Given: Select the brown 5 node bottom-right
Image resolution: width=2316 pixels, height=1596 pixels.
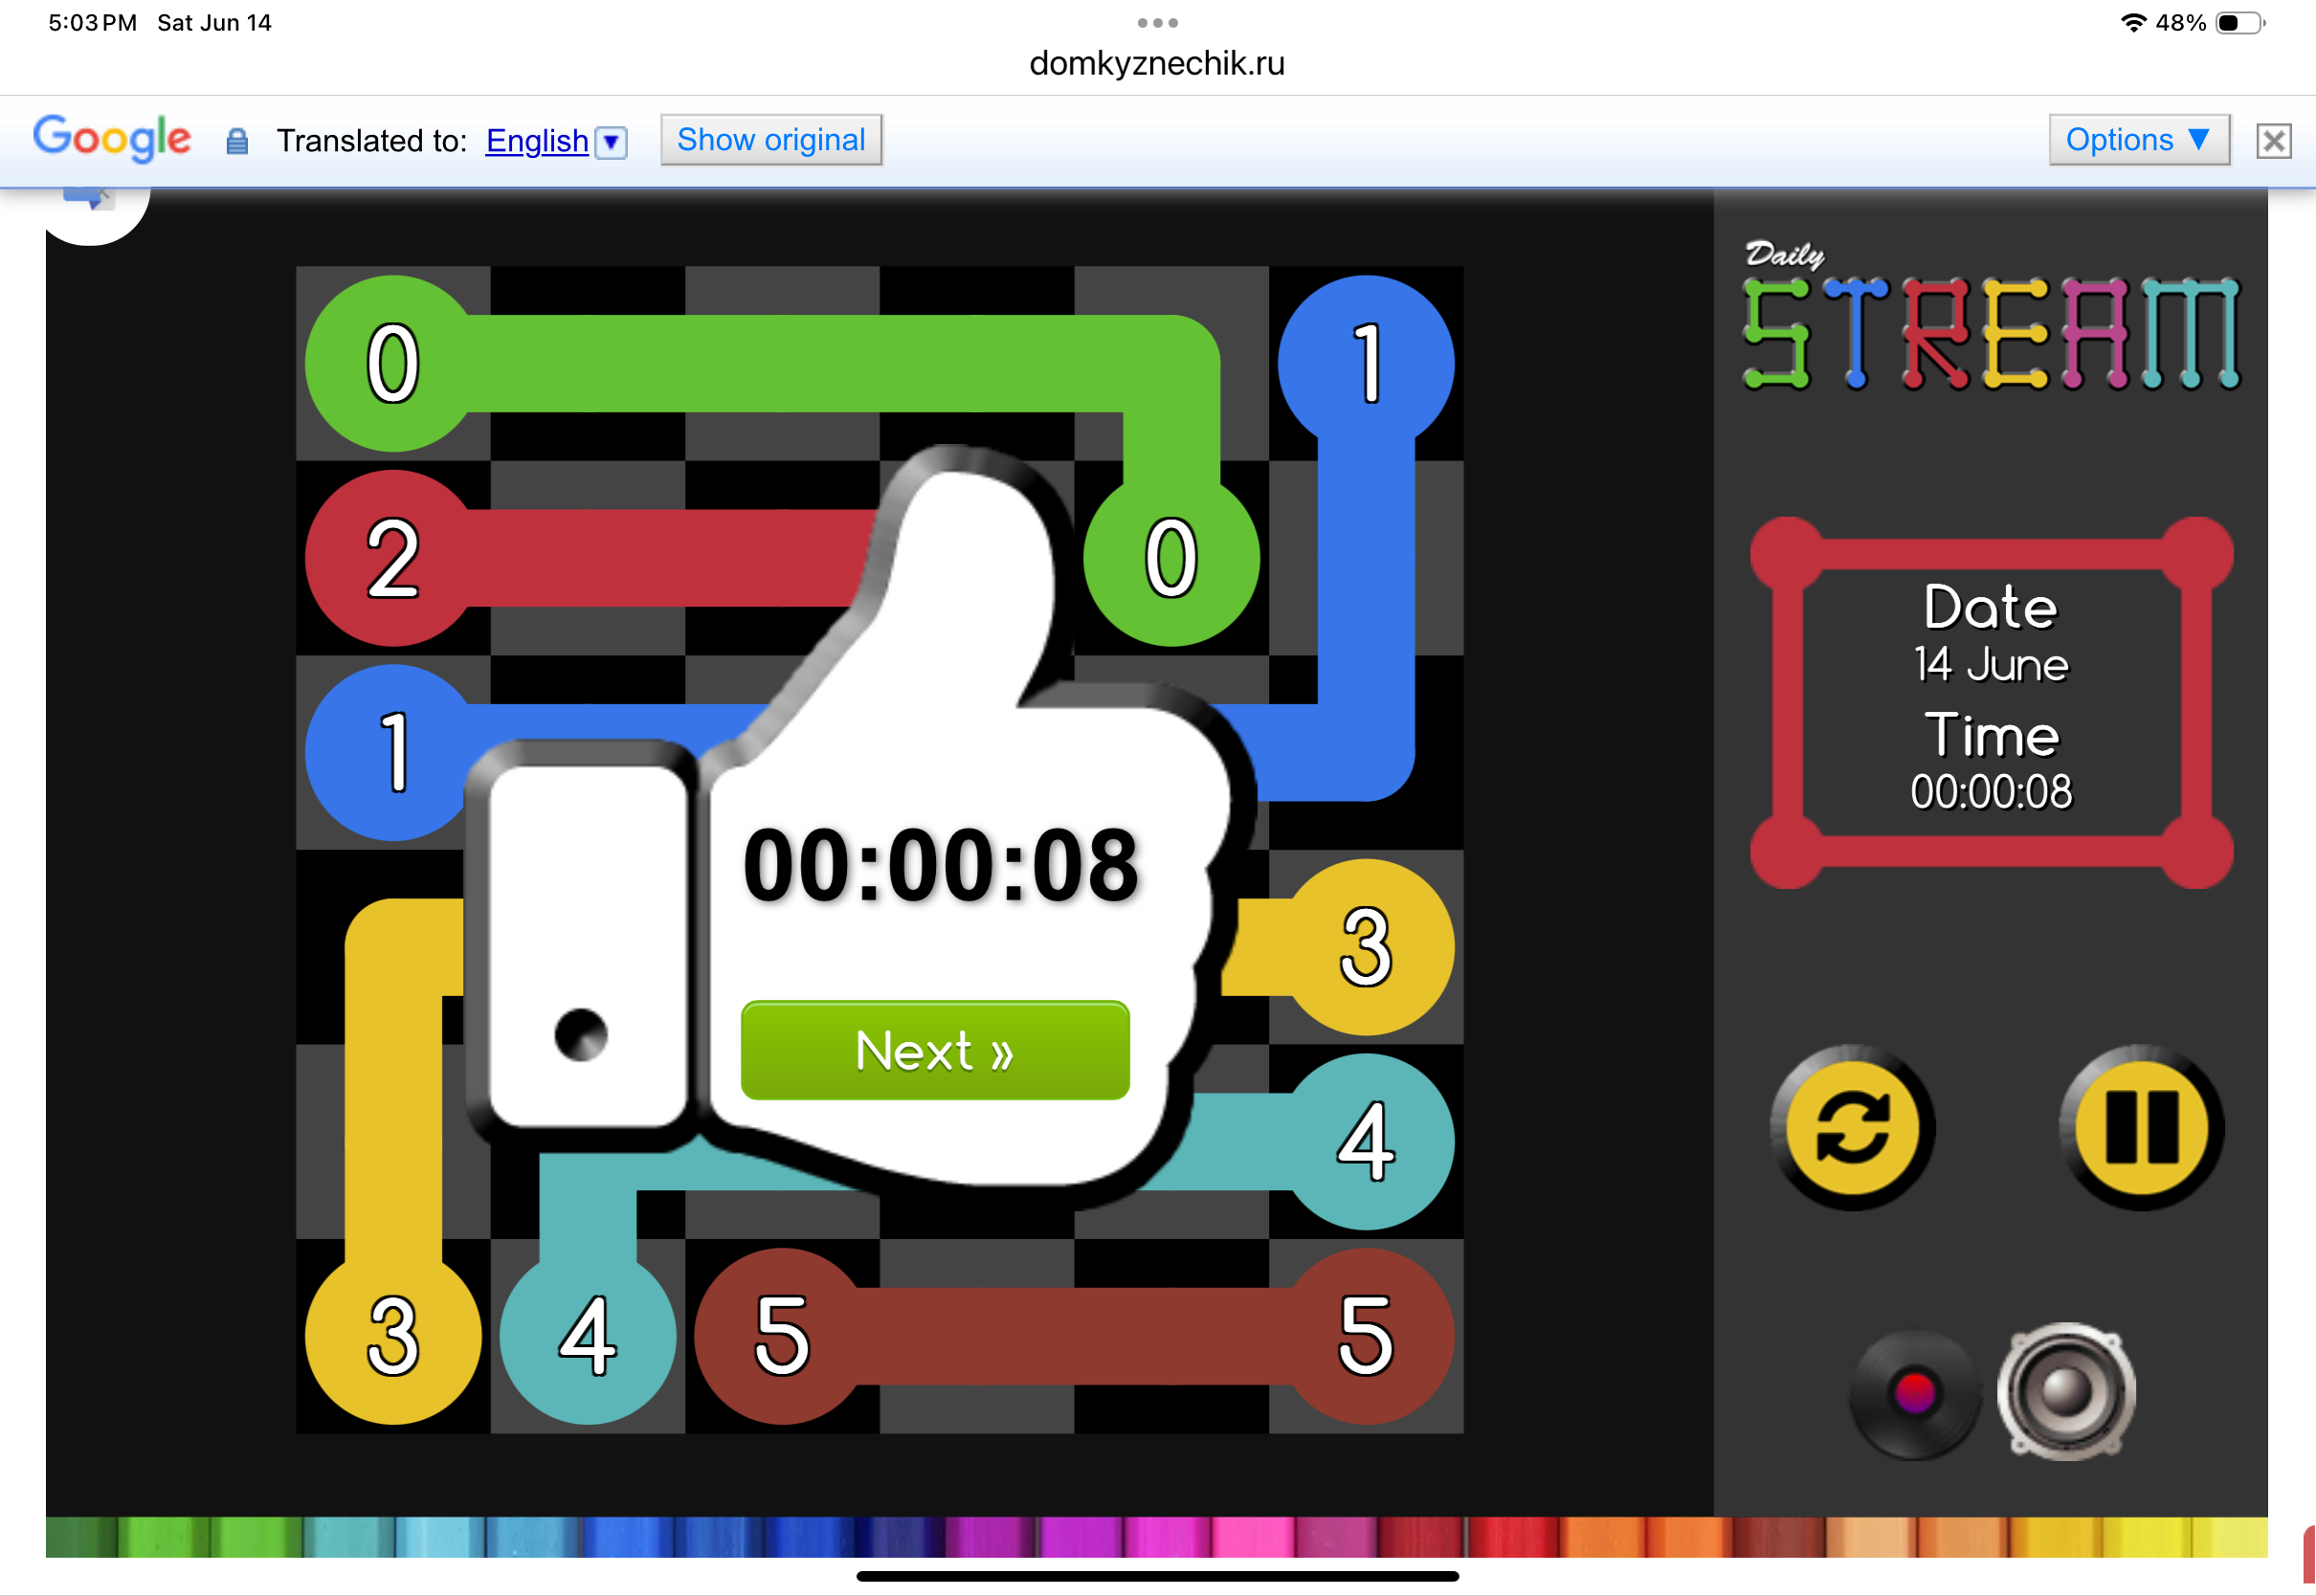Looking at the screenshot, I should pos(1366,1336).
